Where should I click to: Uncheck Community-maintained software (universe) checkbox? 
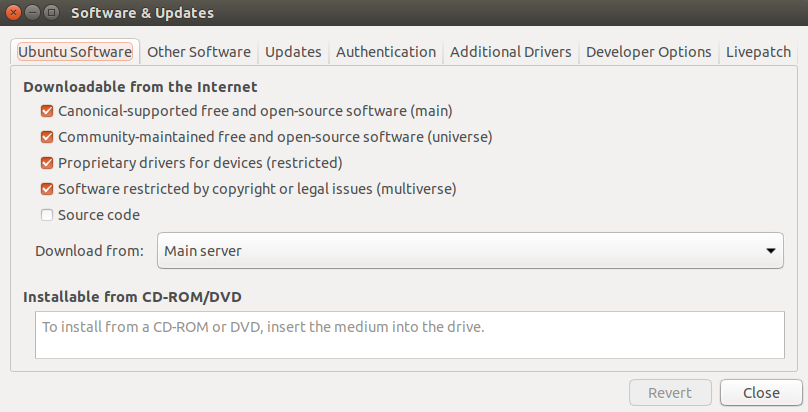tap(47, 137)
